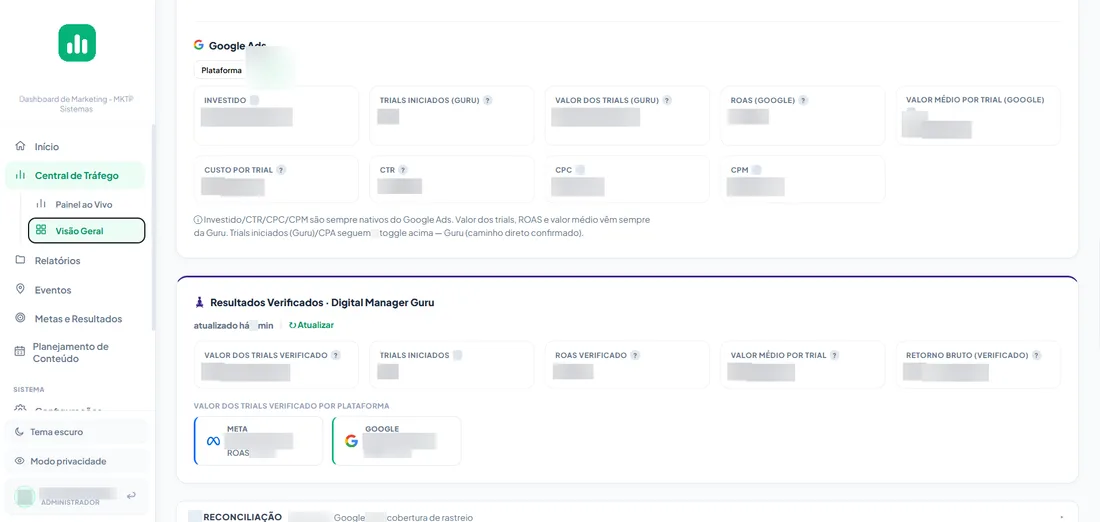Click the Valor Médio por Trial (Google) card

pyautogui.click(x=978, y=116)
